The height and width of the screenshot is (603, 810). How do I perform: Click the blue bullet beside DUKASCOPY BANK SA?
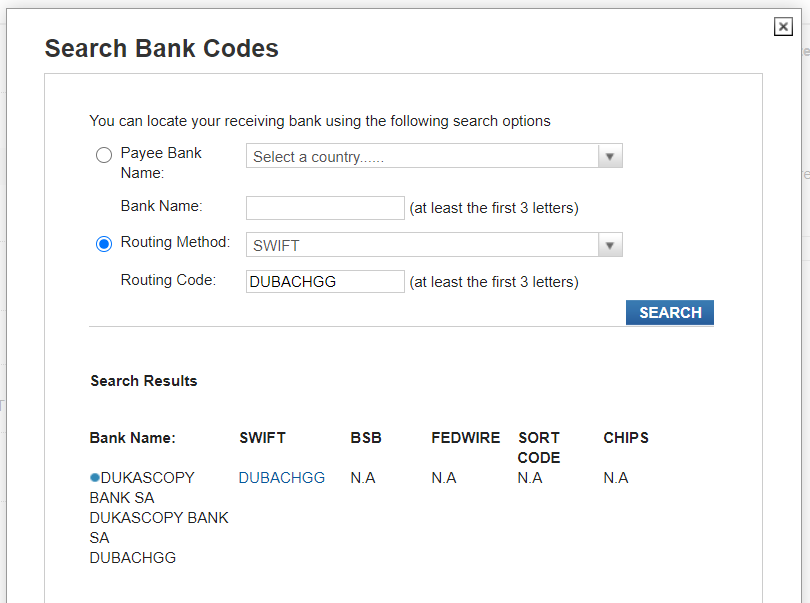95,477
